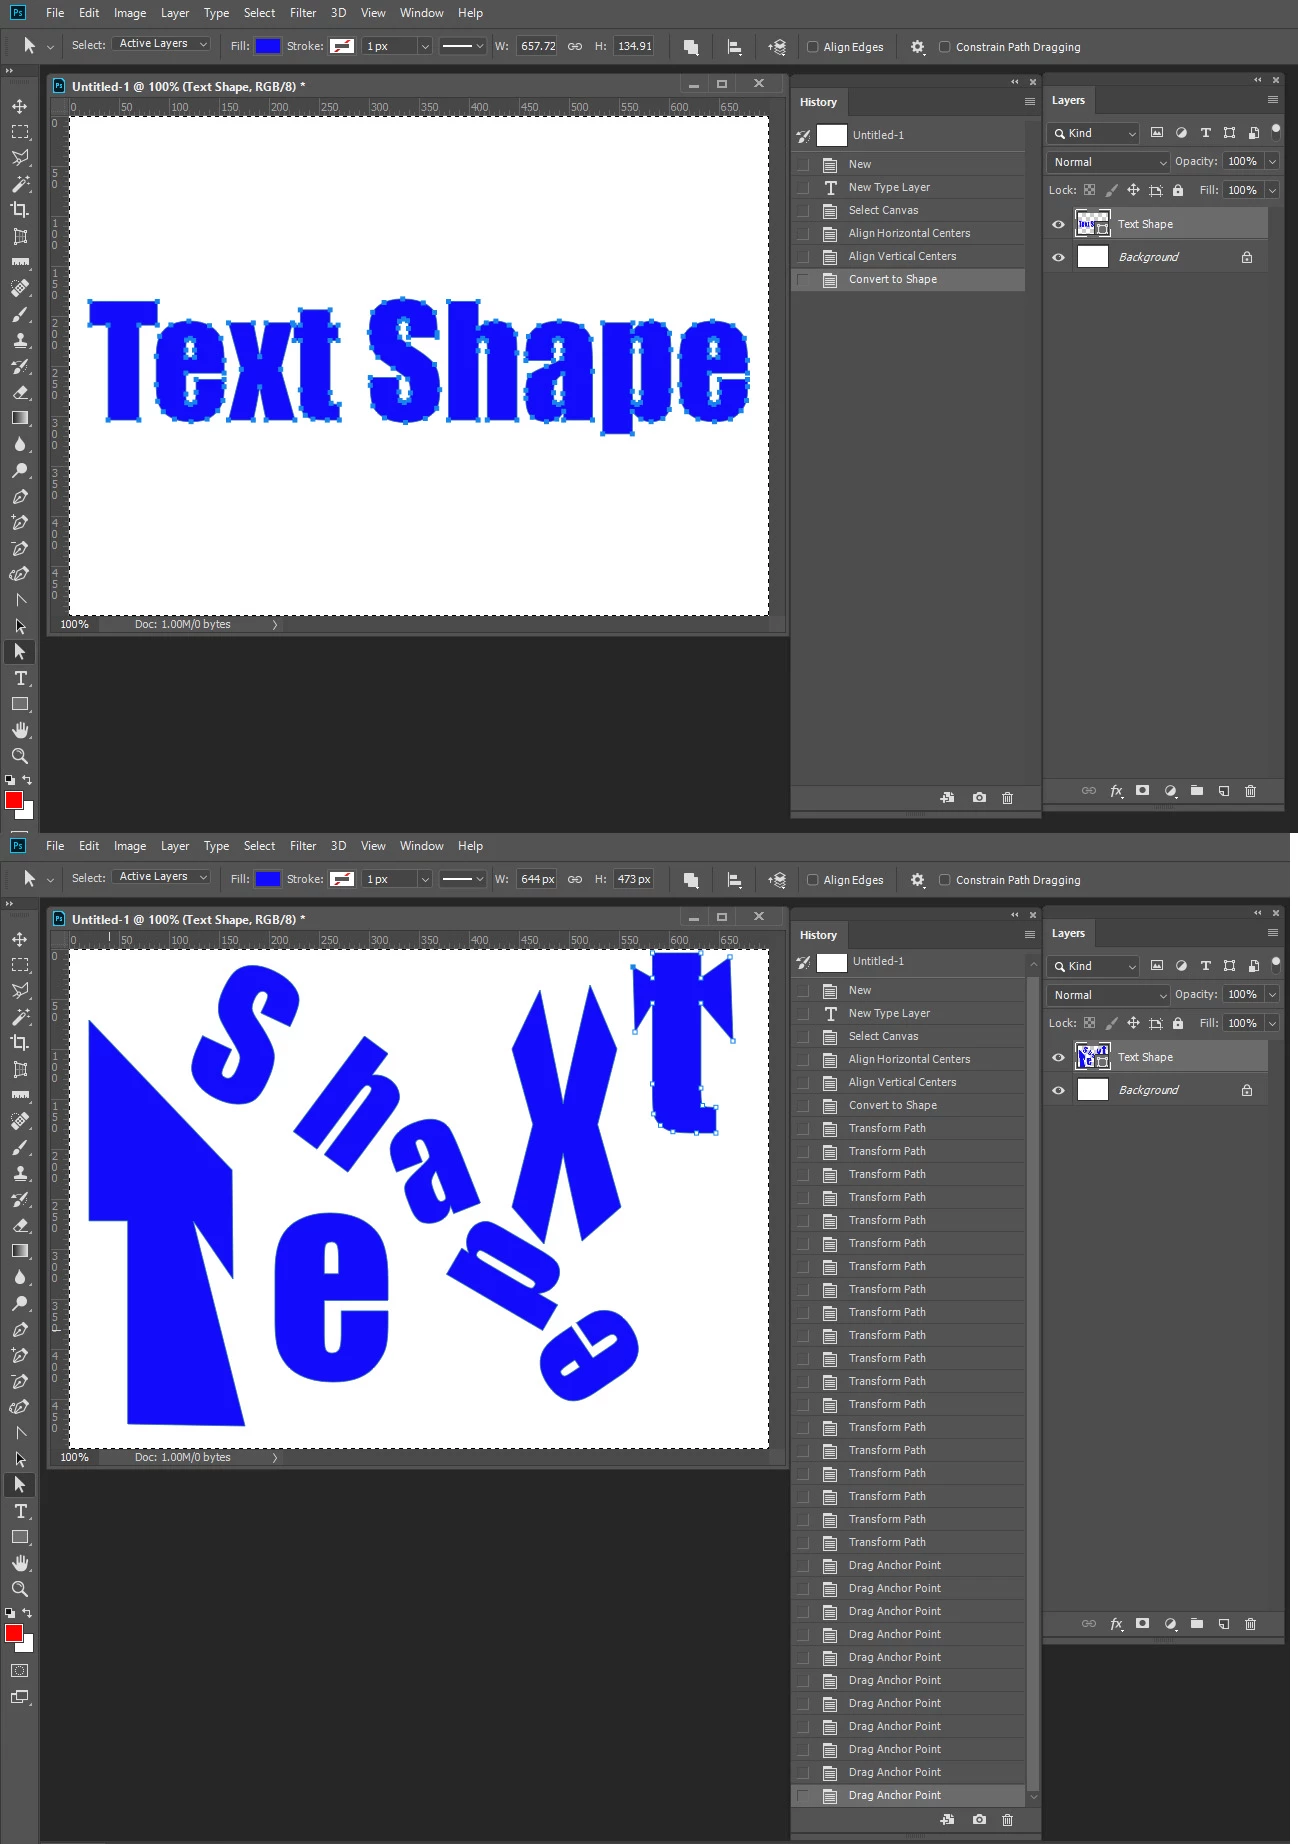Image resolution: width=1298 pixels, height=1844 pixels.
Task: Hide the Background layer in the top Layers panel
Action: click(1058, 257)
